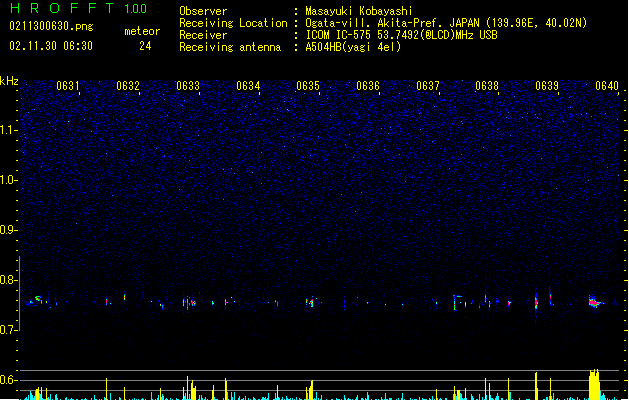Click the 0.8 kHz axis label
Viewport: 629px width, 400px height.
click(8, 280)
